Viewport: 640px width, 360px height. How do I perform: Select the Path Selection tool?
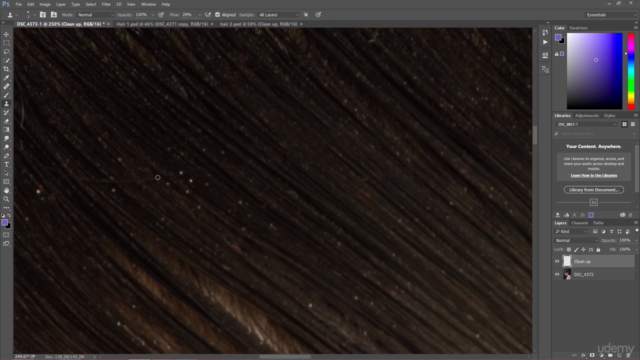(6, 173)
